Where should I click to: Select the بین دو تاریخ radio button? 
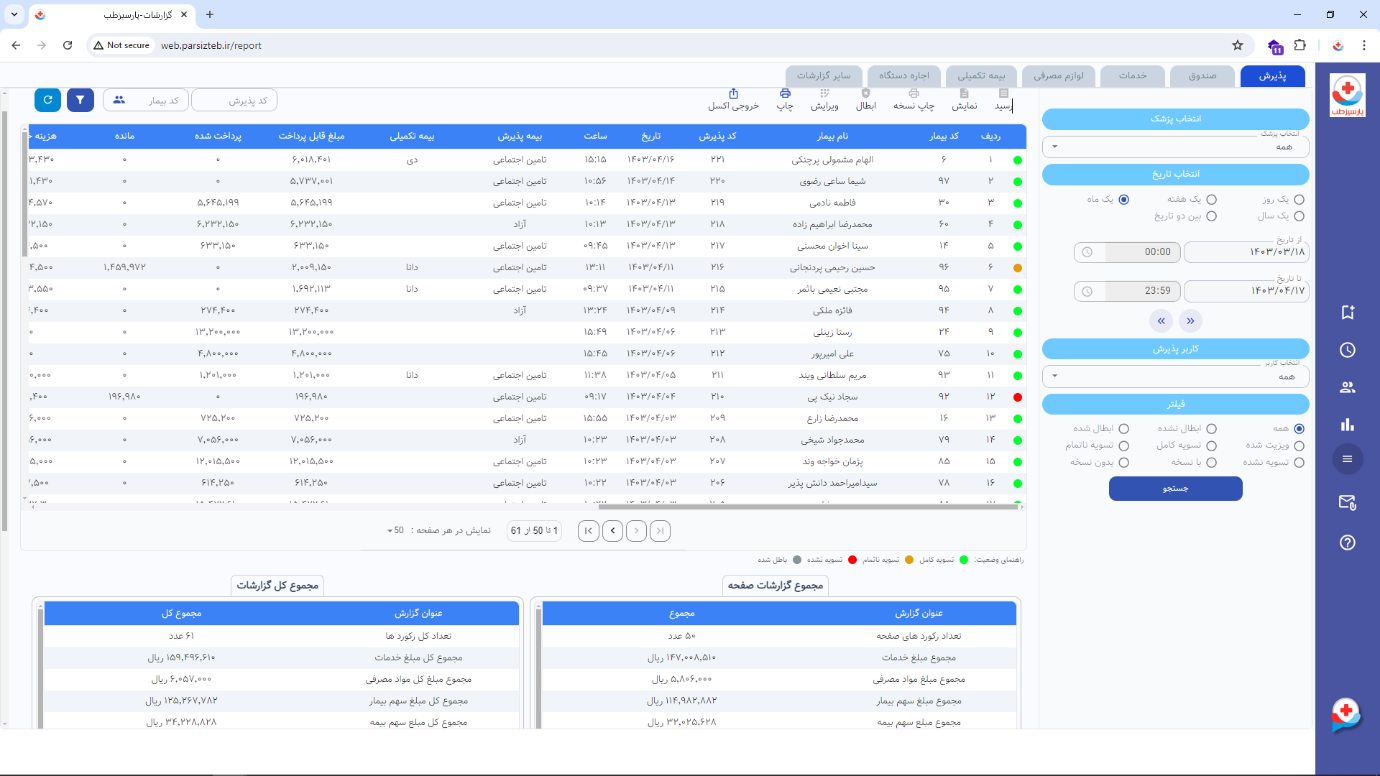point(1211,216)
